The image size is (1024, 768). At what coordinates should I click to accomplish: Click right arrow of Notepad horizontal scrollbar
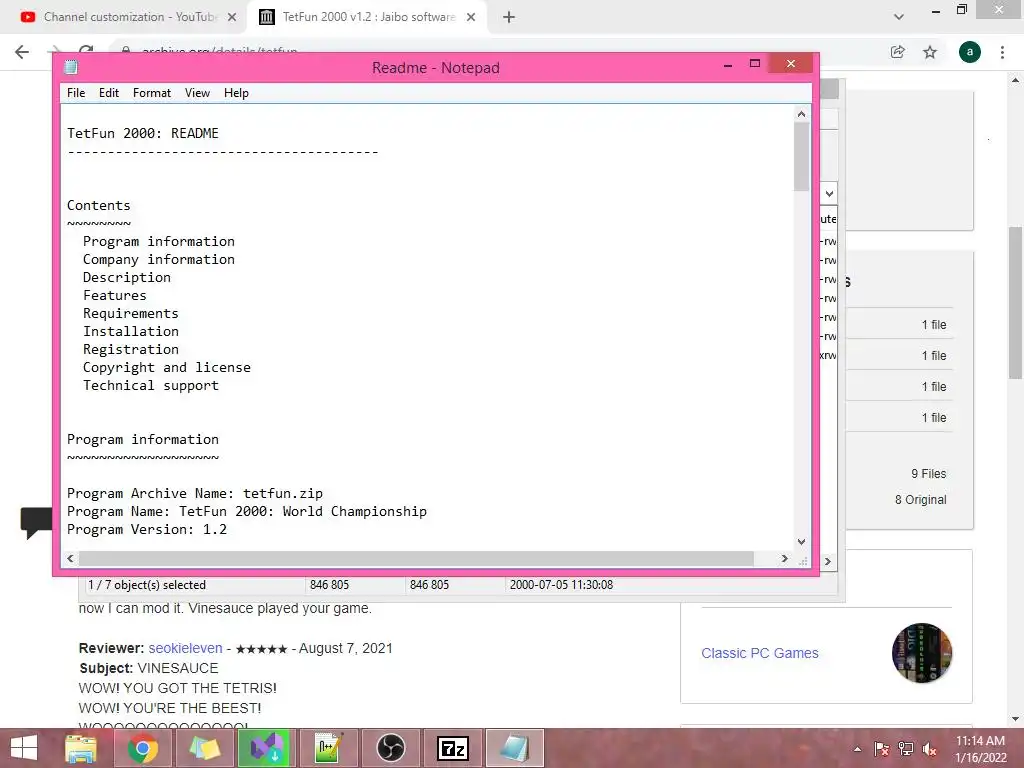(x=784, y=559)
